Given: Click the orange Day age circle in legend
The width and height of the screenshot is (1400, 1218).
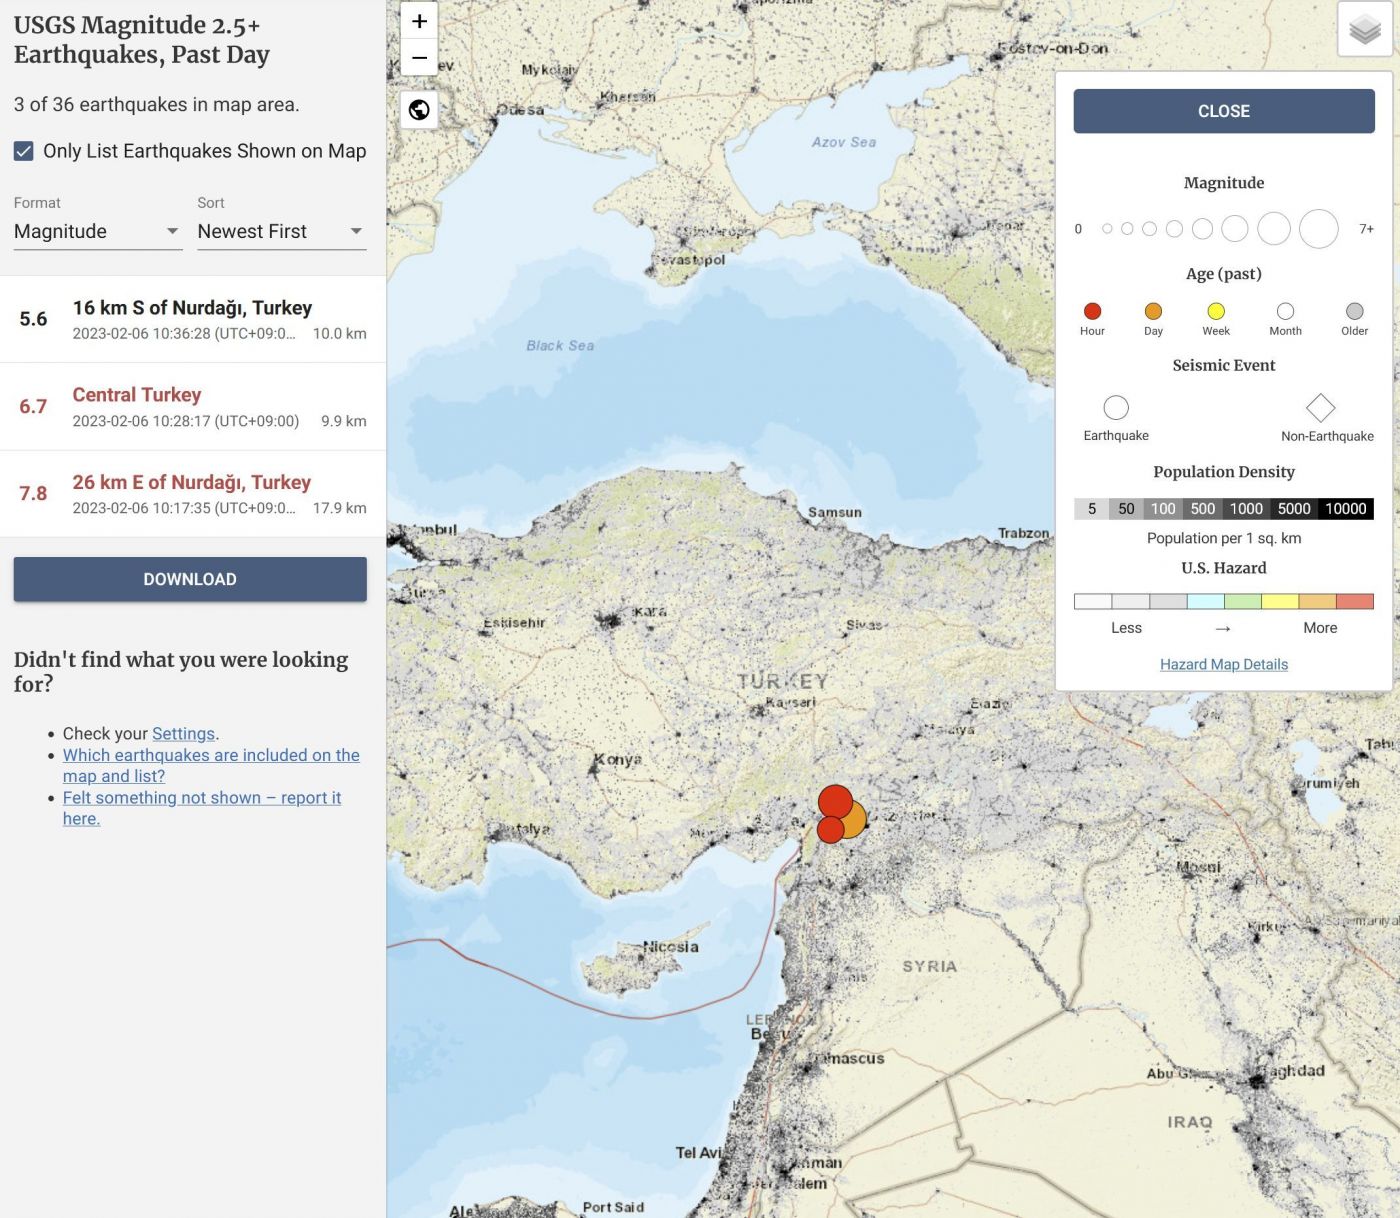Looking at the screenshot, I should coord(1153,311).
